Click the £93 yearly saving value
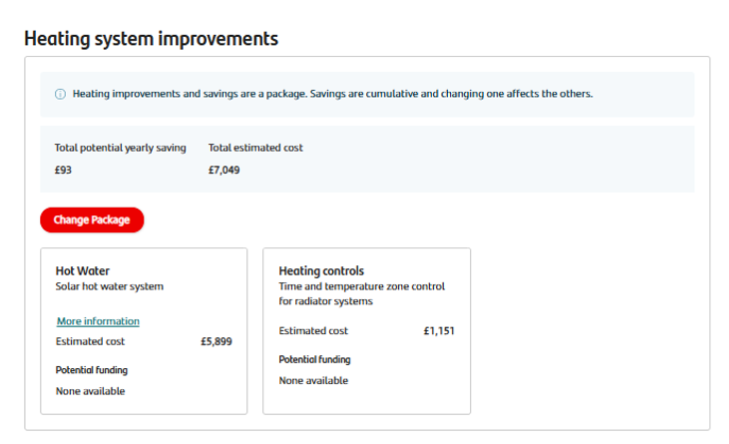Image resolution: width=729 pixels, height=444 pixels. point(63,170)
